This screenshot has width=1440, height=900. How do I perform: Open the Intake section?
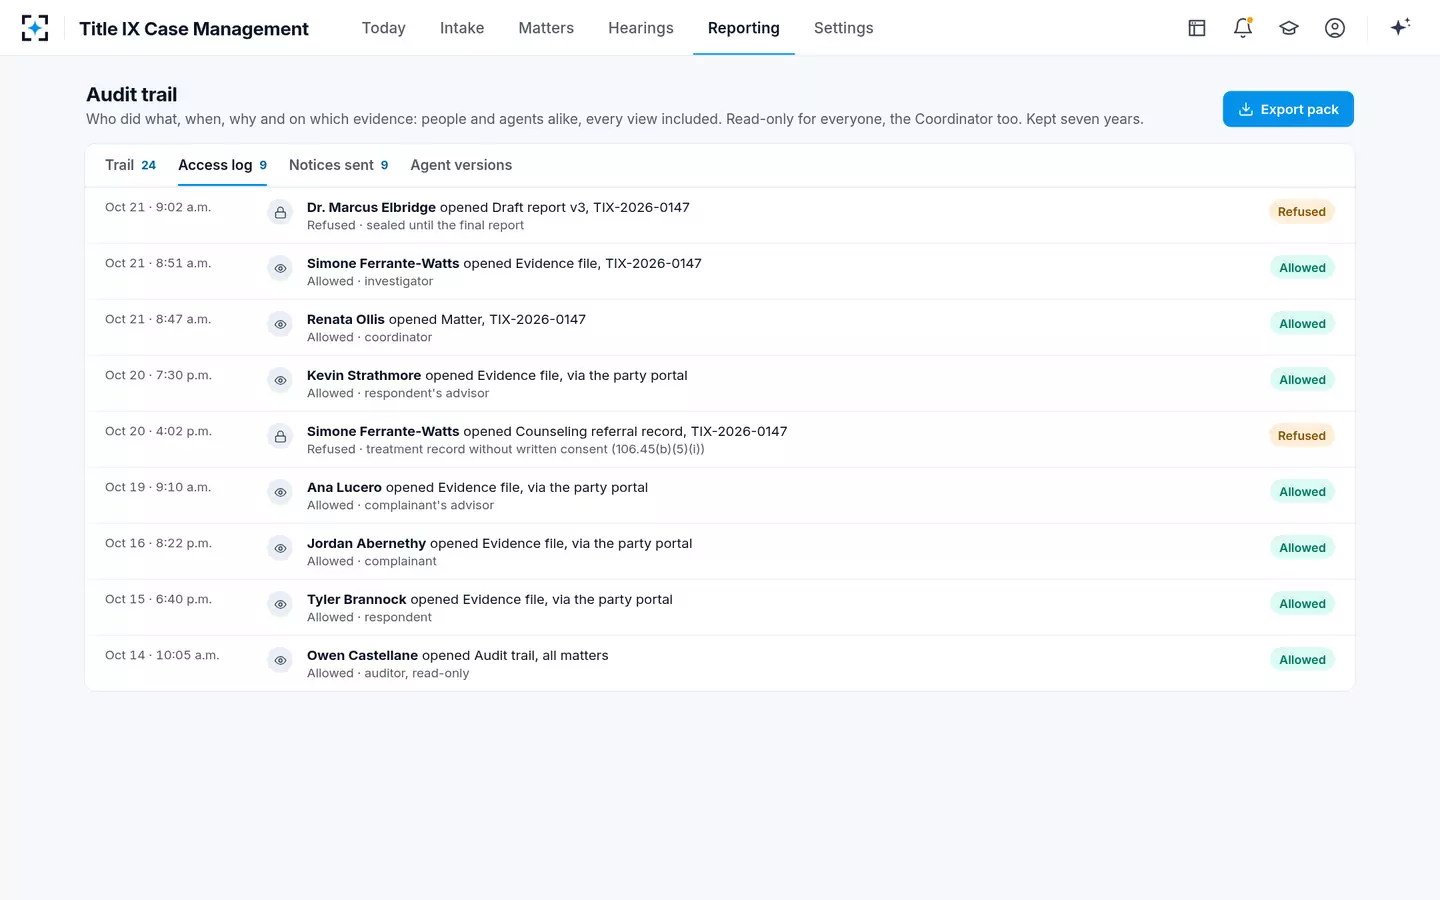(462, 28)
